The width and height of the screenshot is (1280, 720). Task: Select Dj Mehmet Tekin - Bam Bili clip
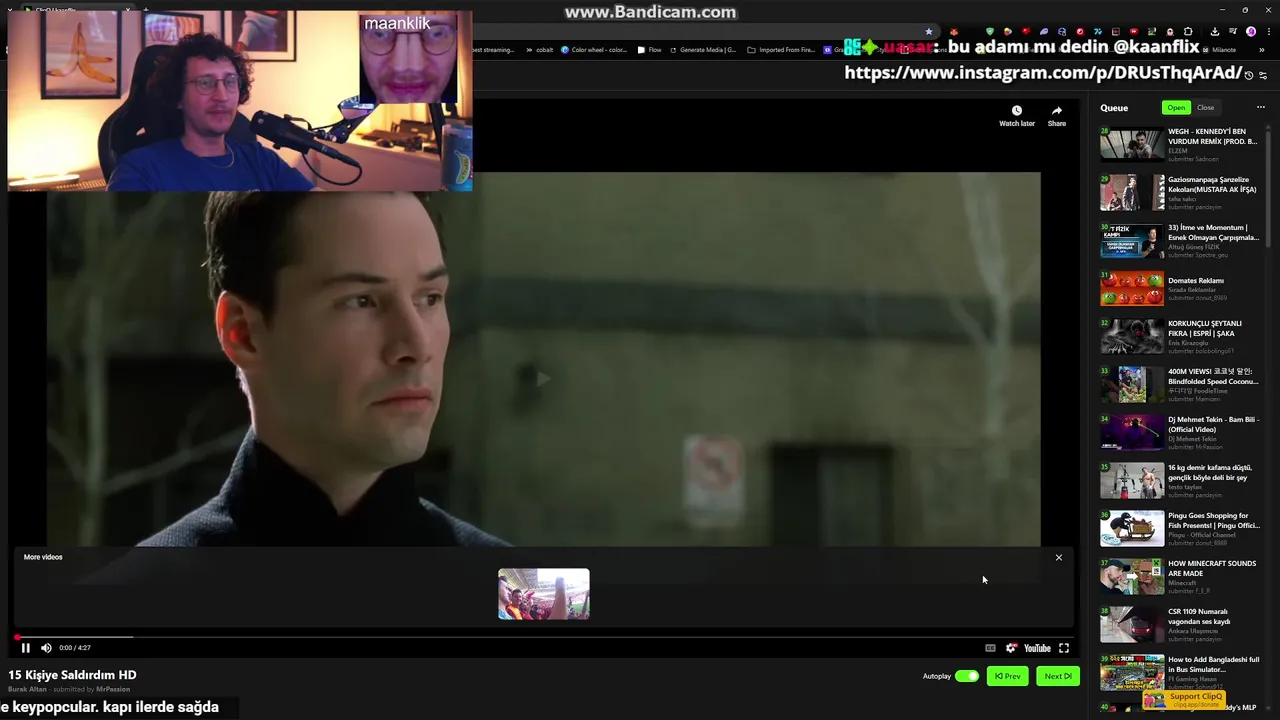pos(1180,433)
